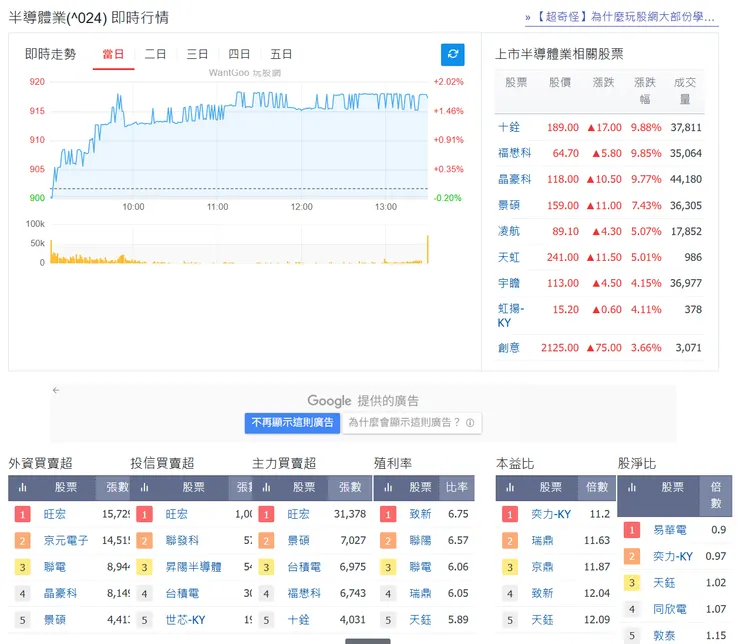
Task: Click 十銓 price value 189.00
Action: click(x=563, y=127)
